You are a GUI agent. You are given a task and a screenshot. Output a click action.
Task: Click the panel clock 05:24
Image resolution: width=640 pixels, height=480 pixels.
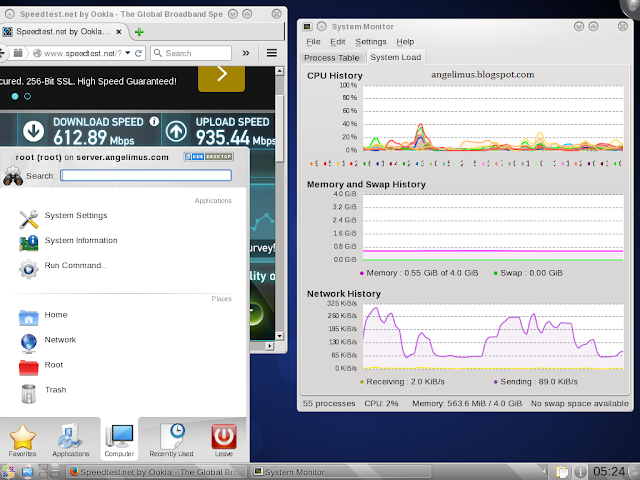coord(609,472)
